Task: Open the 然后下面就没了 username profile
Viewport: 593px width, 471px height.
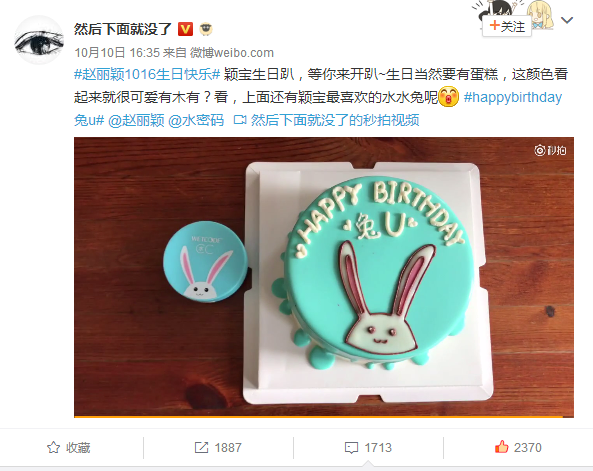Action: pyautogui.click(x=123, y=29)
